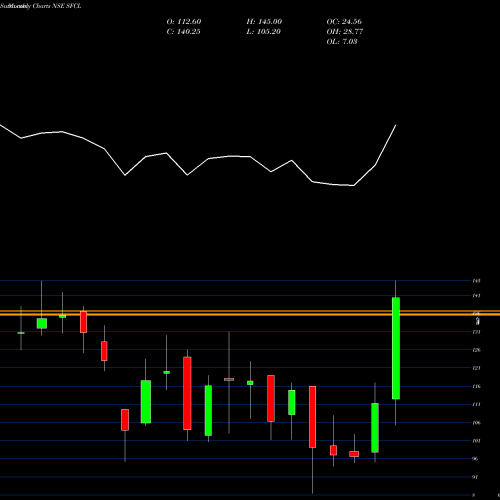Click the 145 price axis label
The height and width of the screenshot is (500, 500).
pos(476,281)
